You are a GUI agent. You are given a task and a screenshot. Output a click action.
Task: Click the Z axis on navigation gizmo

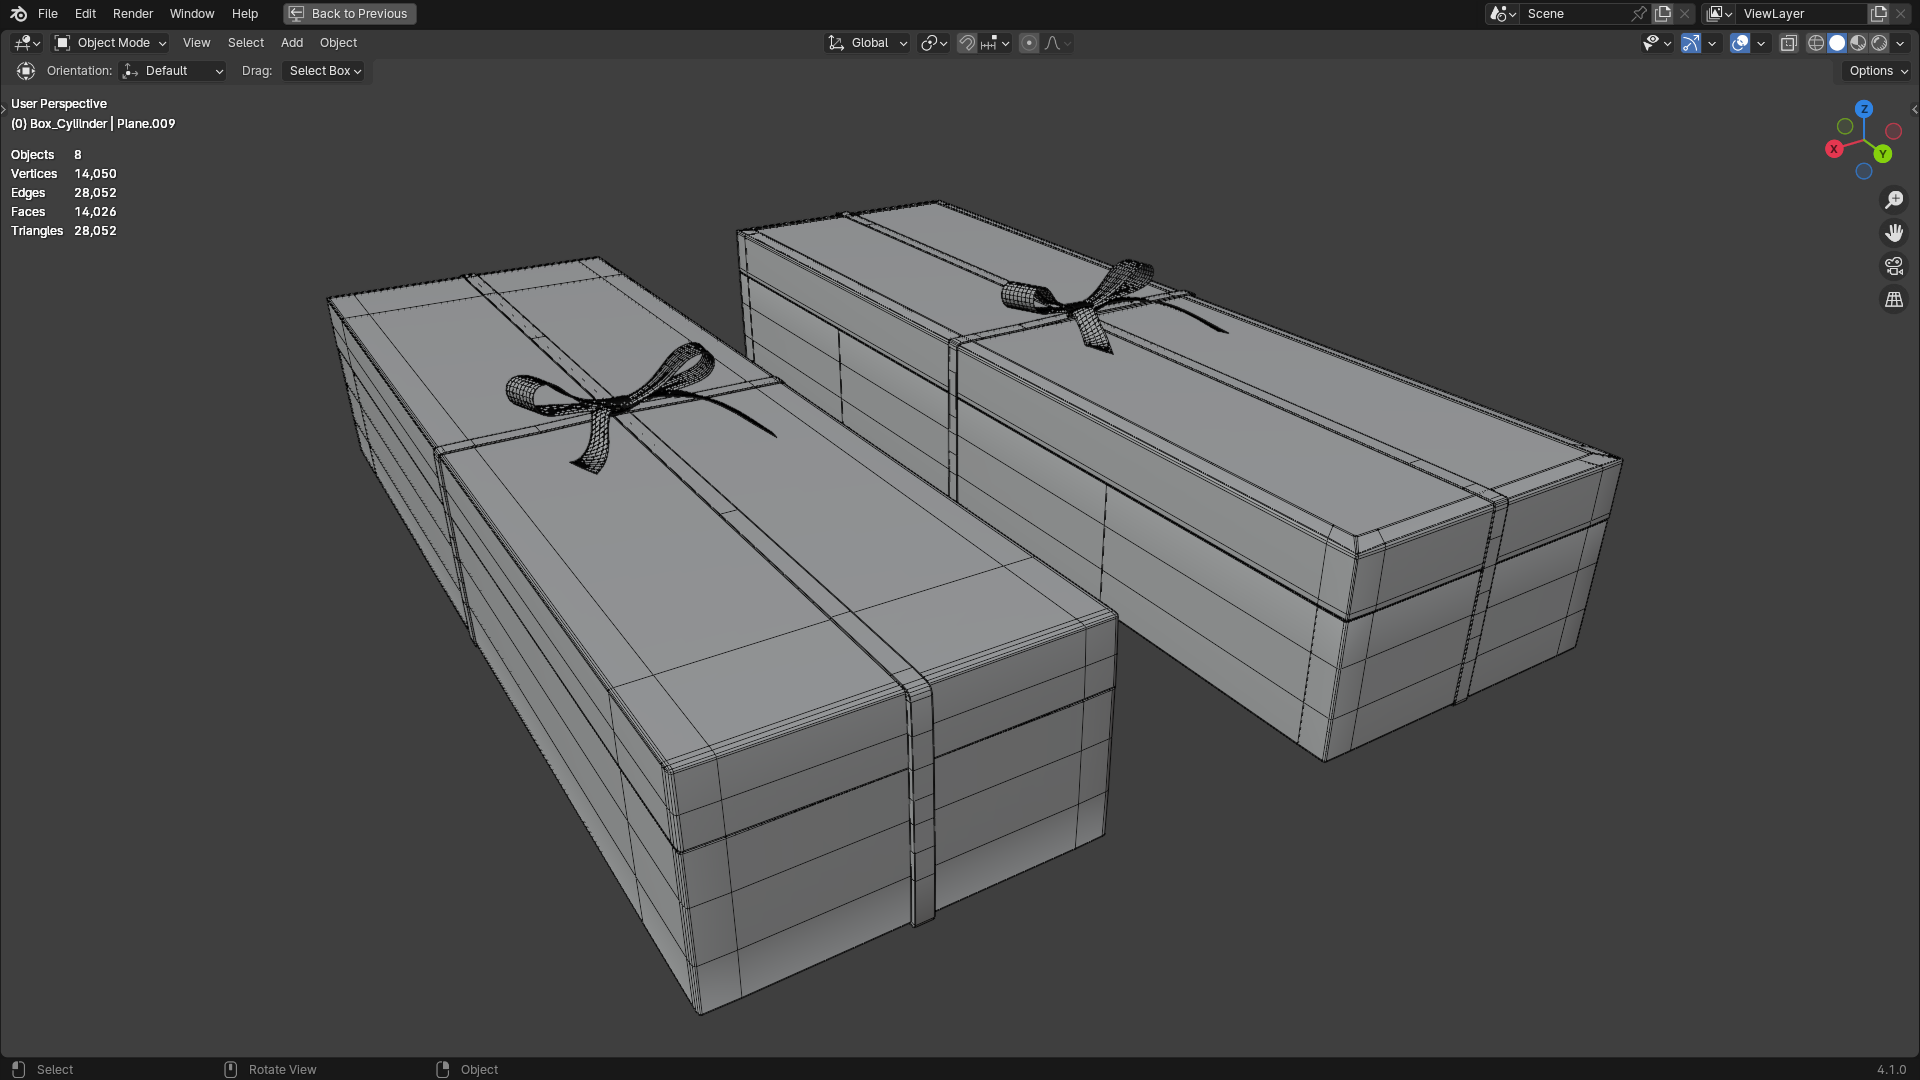[1863, 109]
